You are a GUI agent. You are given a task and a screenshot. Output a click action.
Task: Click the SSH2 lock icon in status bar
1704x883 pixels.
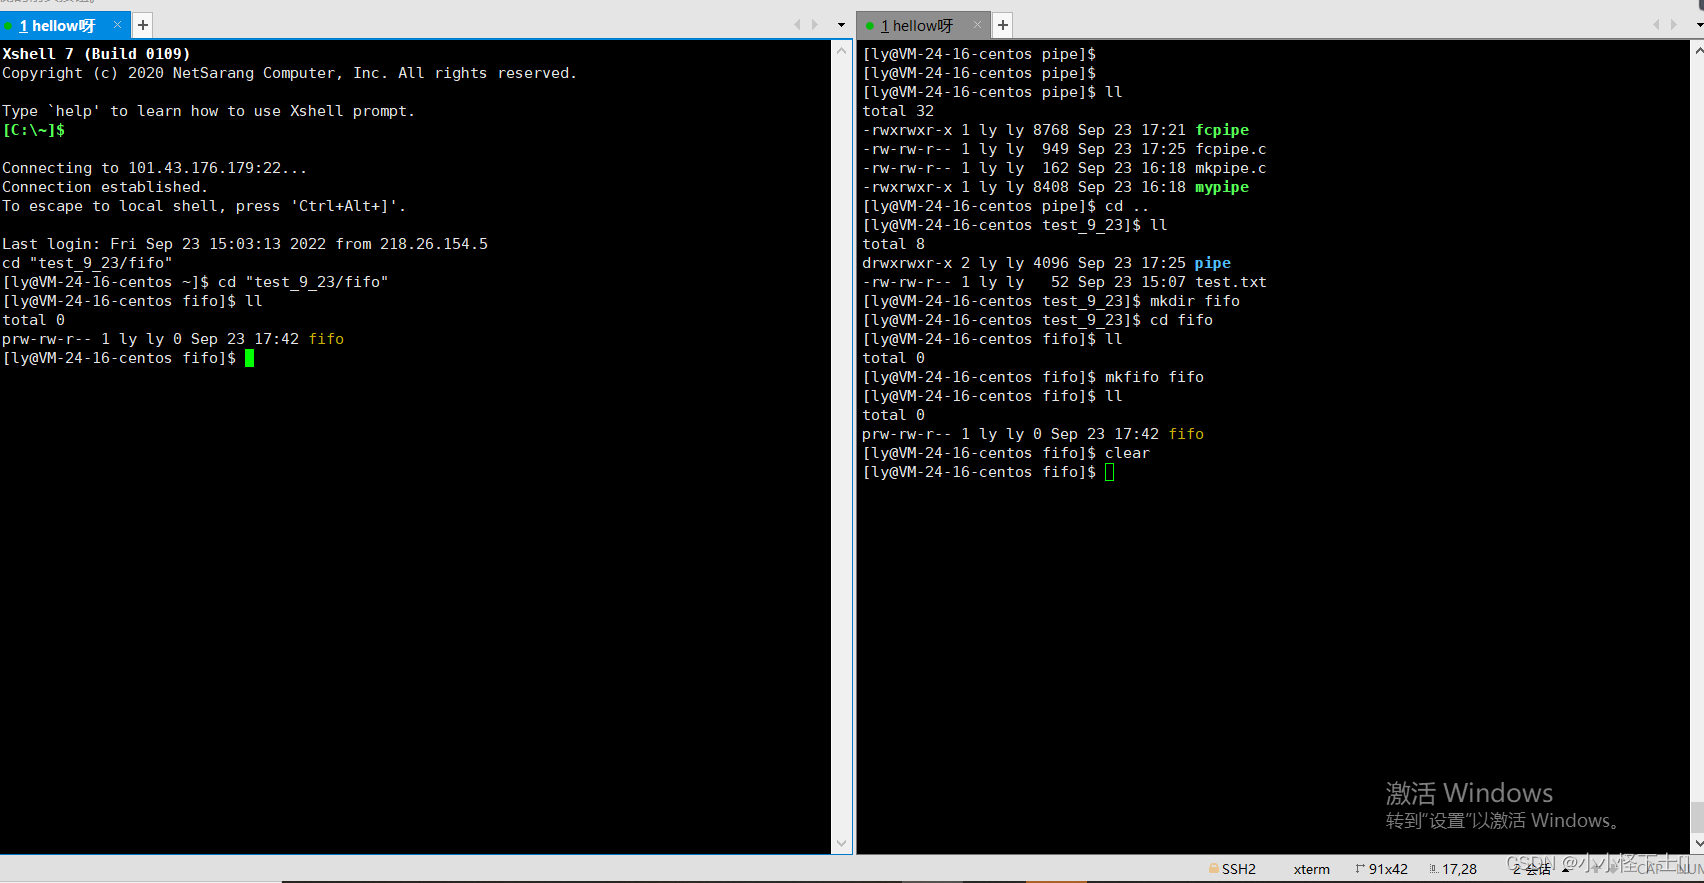pyautogui.click(x=1214, y=869)
